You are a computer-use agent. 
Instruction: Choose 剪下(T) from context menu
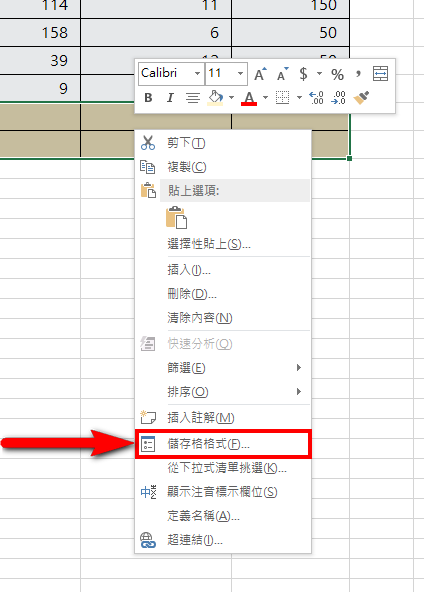click(223, 143)
